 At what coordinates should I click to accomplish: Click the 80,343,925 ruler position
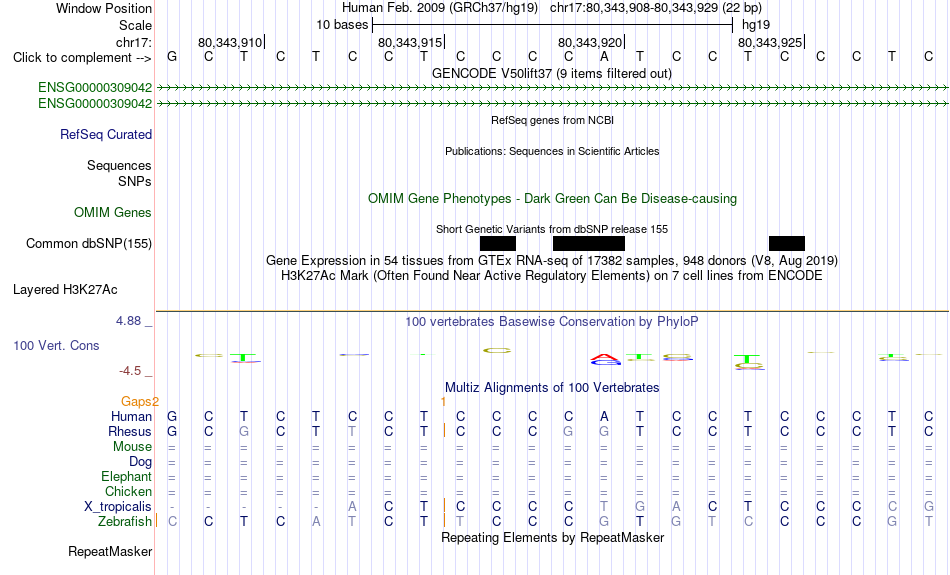[769, 42]
